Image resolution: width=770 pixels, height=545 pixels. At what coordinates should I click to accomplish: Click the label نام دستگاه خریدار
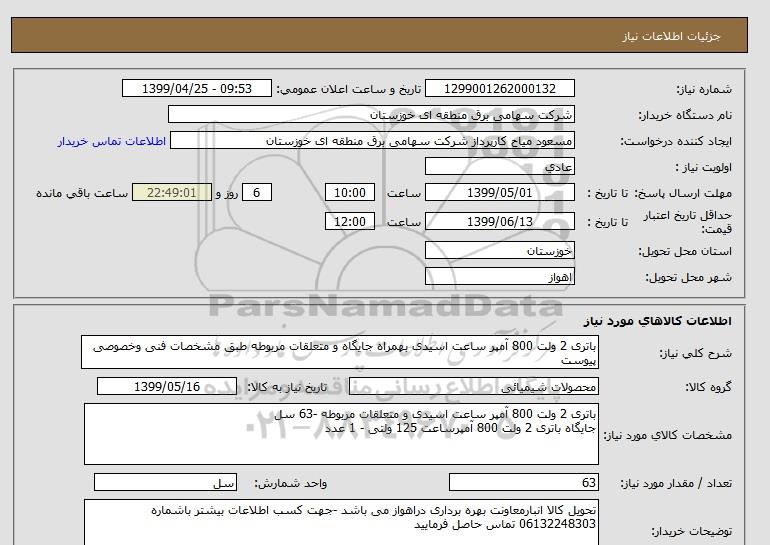point(685,115)
